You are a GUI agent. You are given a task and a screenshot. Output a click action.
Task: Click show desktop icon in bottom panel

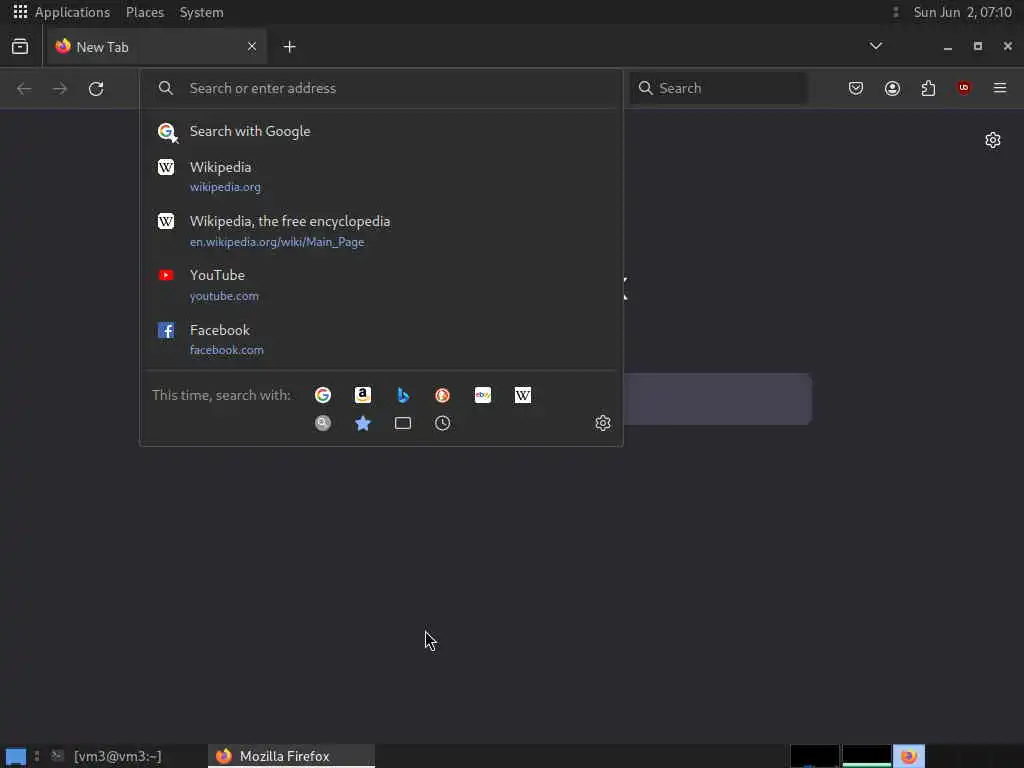tap(16, 757)
